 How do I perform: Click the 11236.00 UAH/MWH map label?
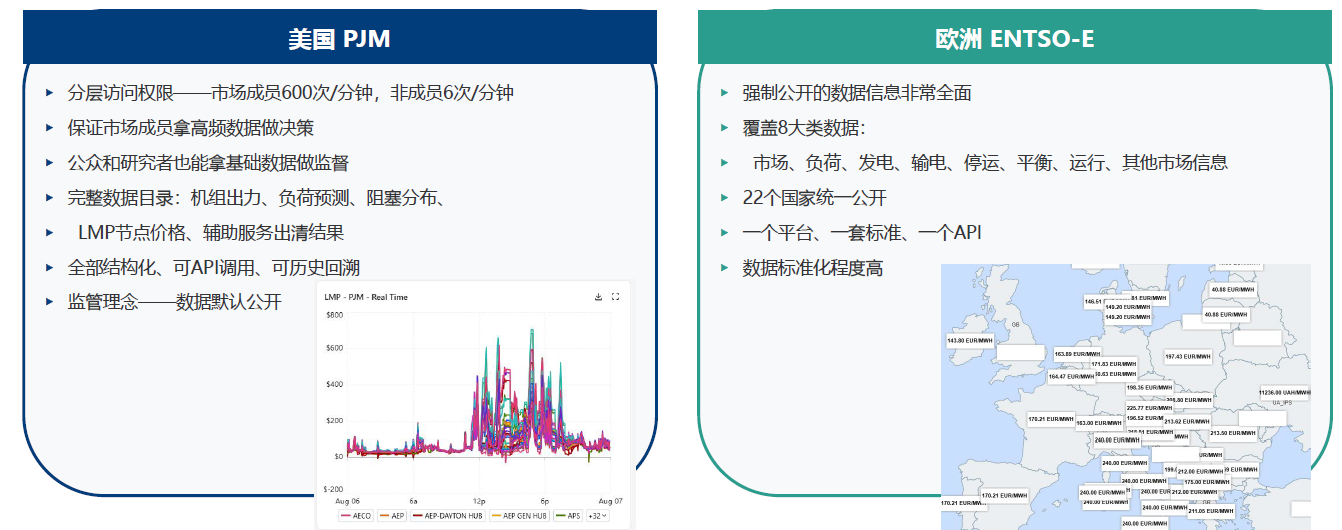(x=1285, y=393)
